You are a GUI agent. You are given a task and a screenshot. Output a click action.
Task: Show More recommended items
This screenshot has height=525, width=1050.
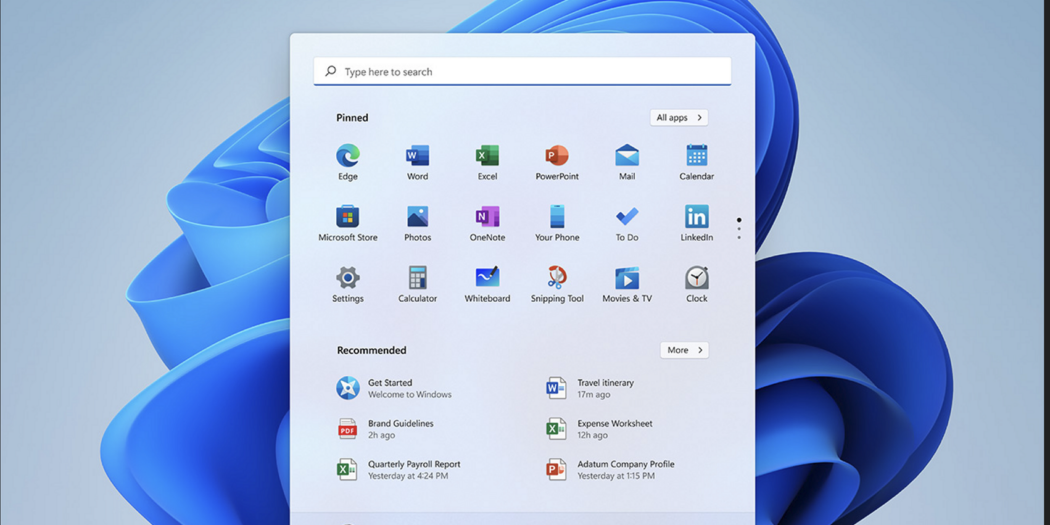(684, 350)
